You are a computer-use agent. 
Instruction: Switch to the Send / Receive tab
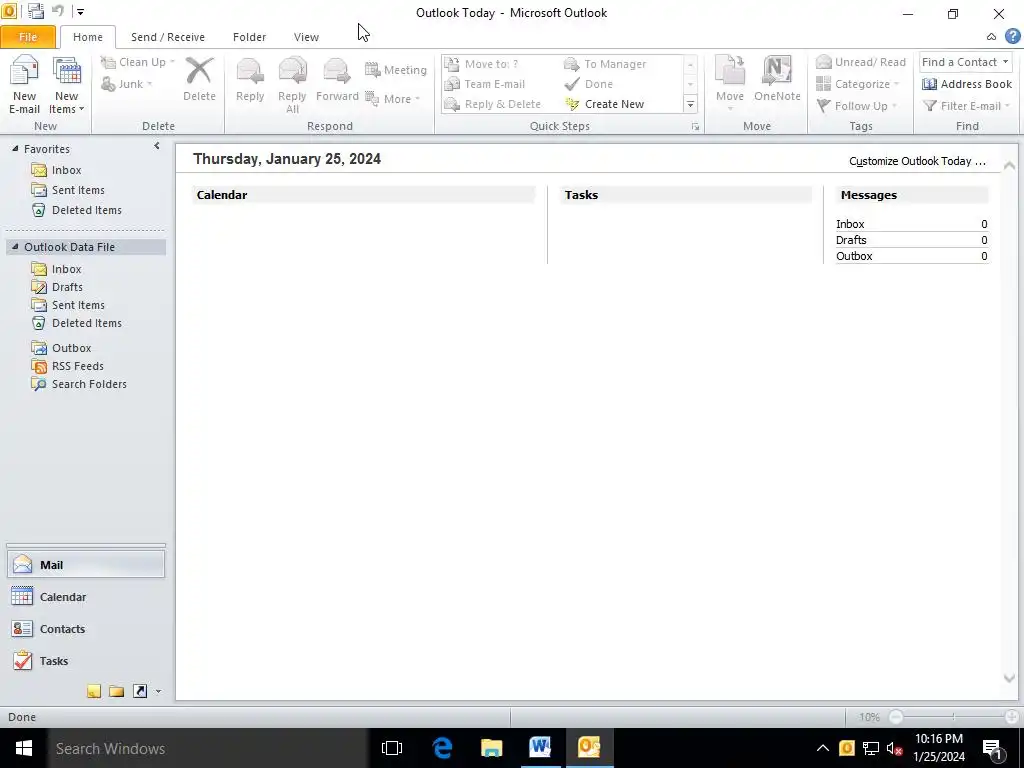click(x=168, y=37)
